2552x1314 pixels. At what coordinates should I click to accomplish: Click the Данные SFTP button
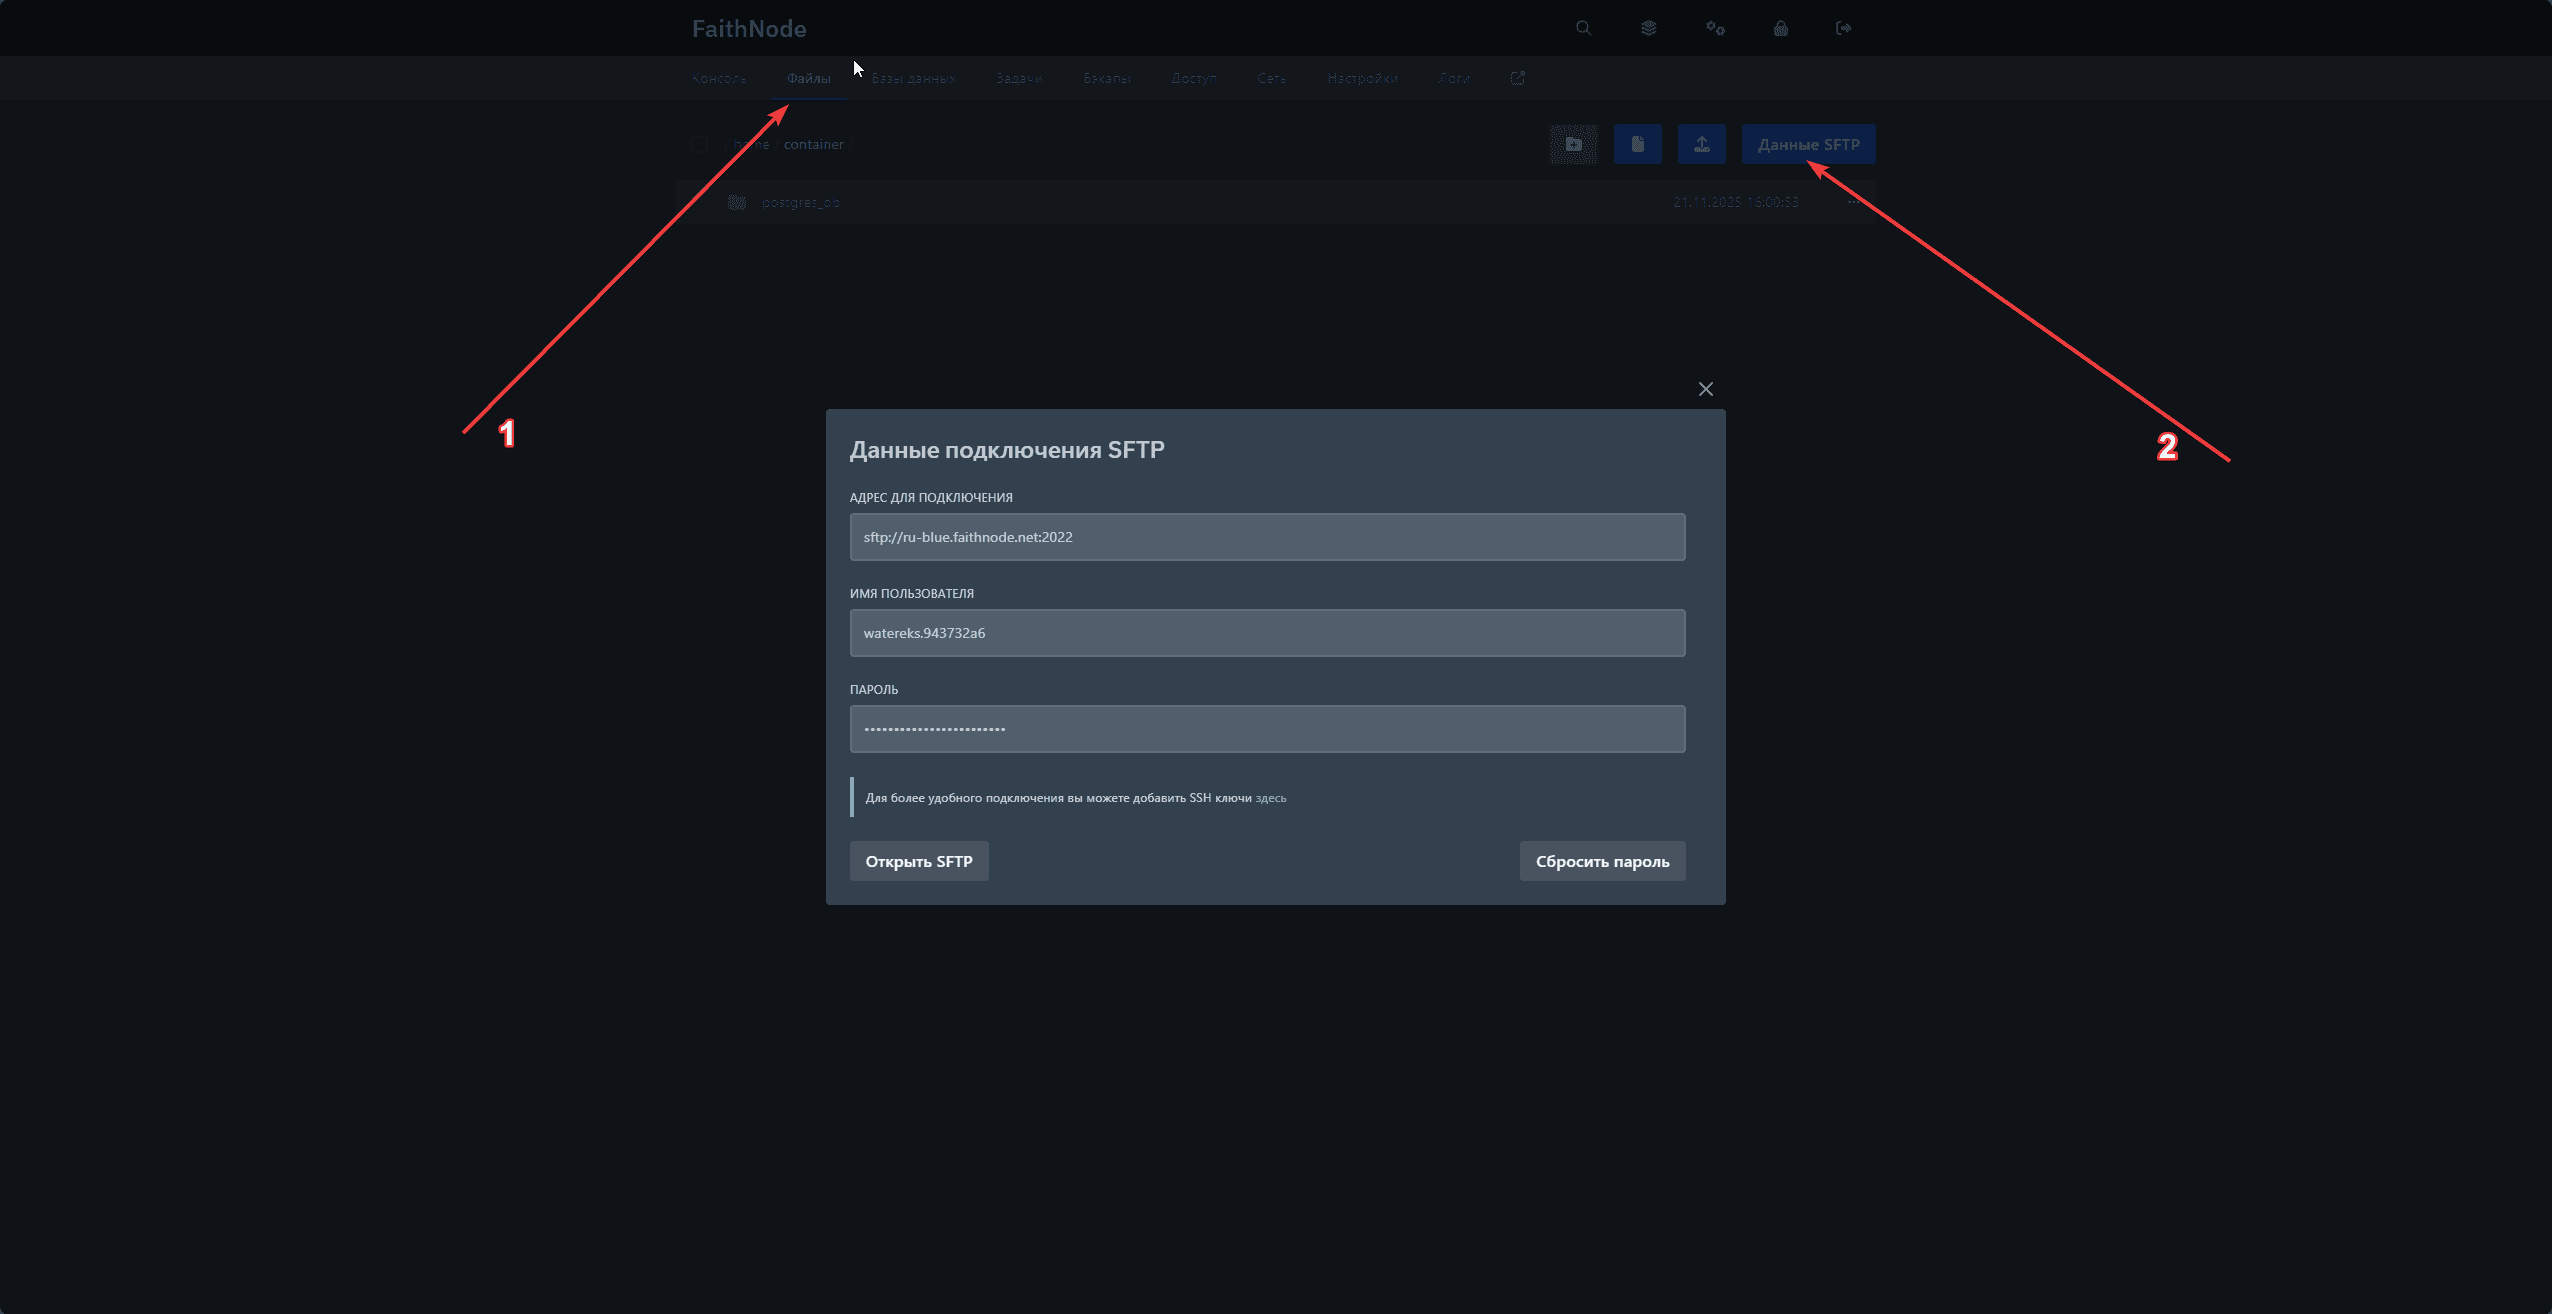(x=1808, y=145)
